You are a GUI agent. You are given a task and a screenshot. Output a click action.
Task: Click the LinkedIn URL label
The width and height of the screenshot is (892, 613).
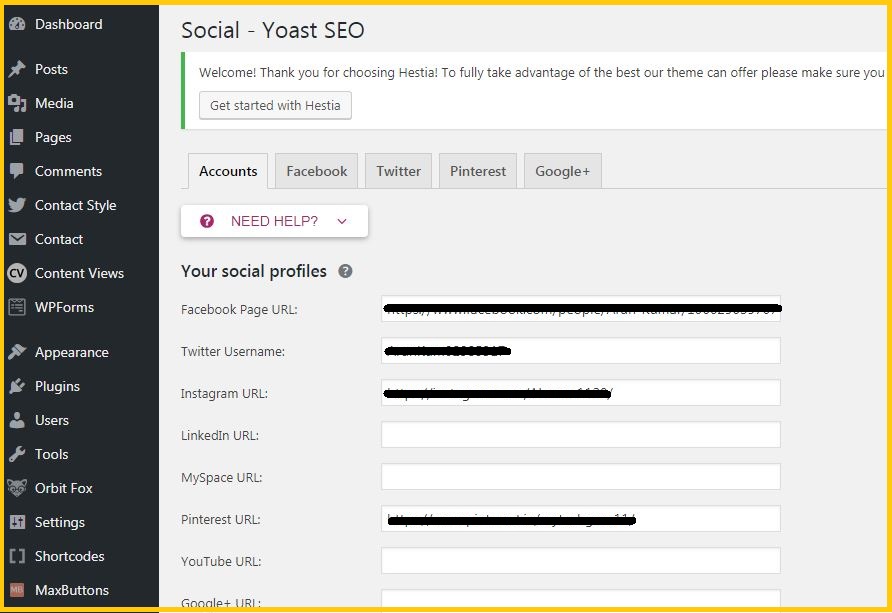click(220, 436)
